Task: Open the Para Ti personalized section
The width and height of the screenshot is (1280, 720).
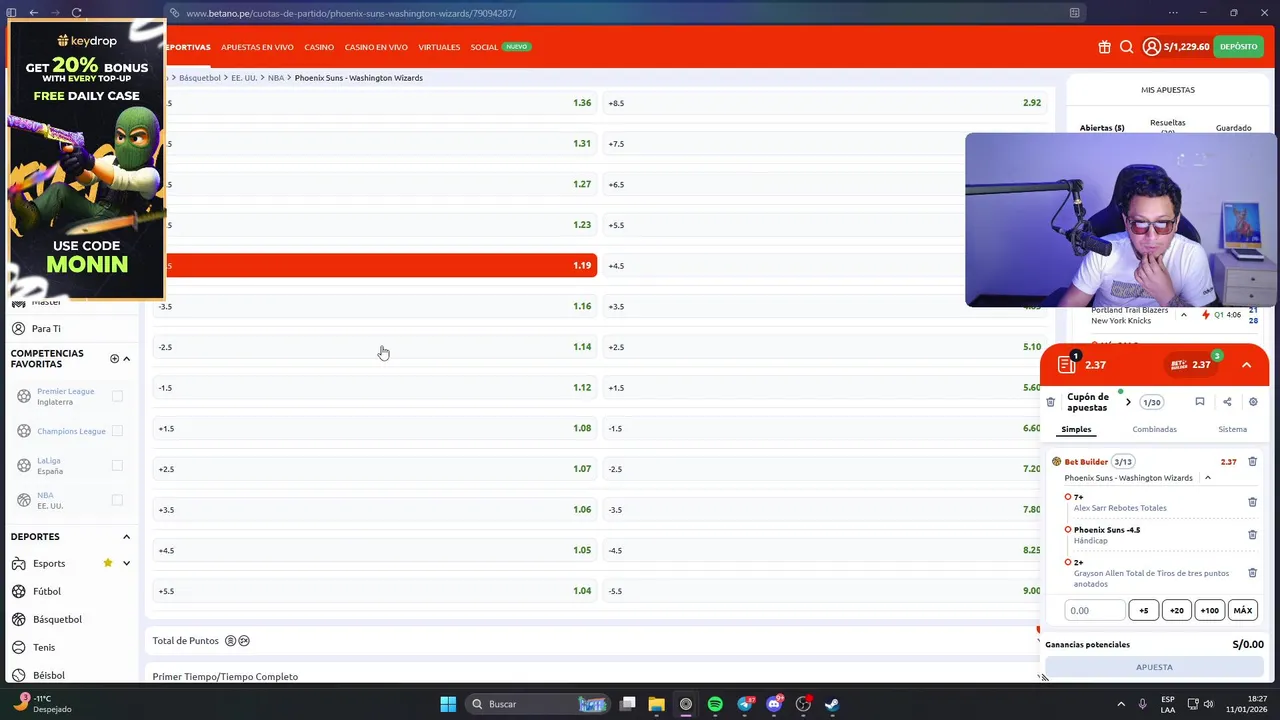Action: click(46, 328)
